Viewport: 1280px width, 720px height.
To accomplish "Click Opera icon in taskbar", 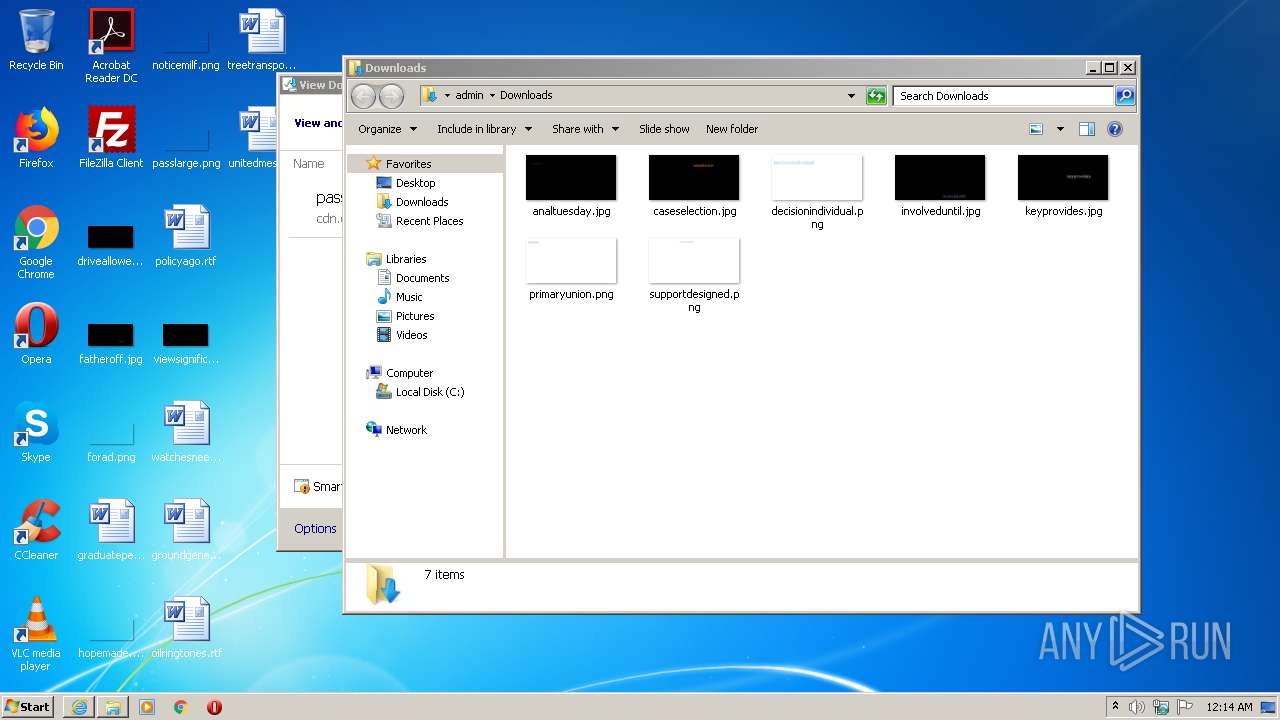I will tap(214, 707).
